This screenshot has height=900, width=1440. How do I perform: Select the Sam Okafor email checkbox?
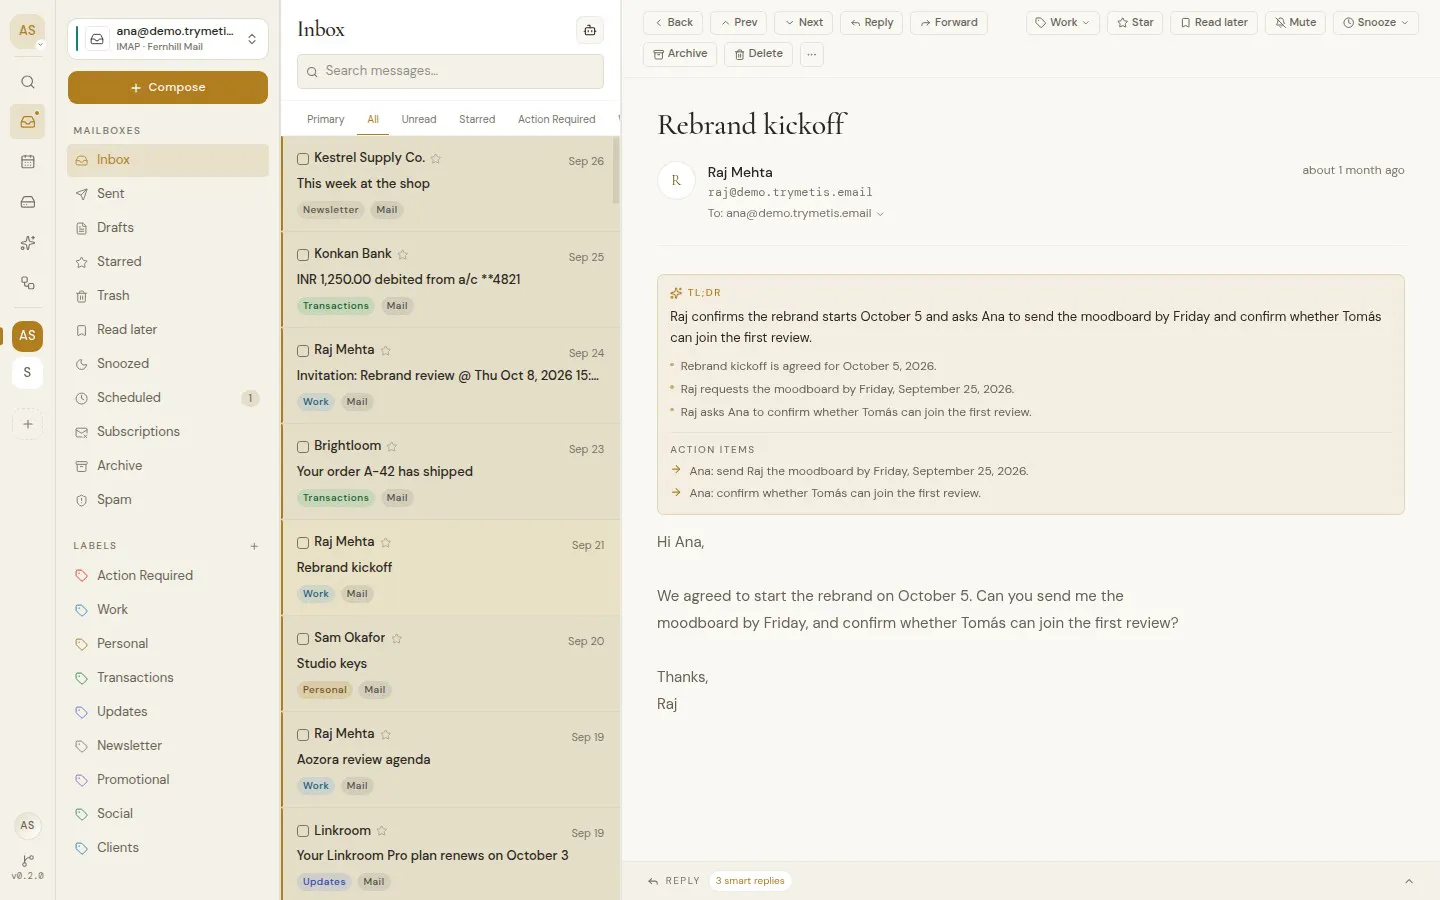click(303, 639)
